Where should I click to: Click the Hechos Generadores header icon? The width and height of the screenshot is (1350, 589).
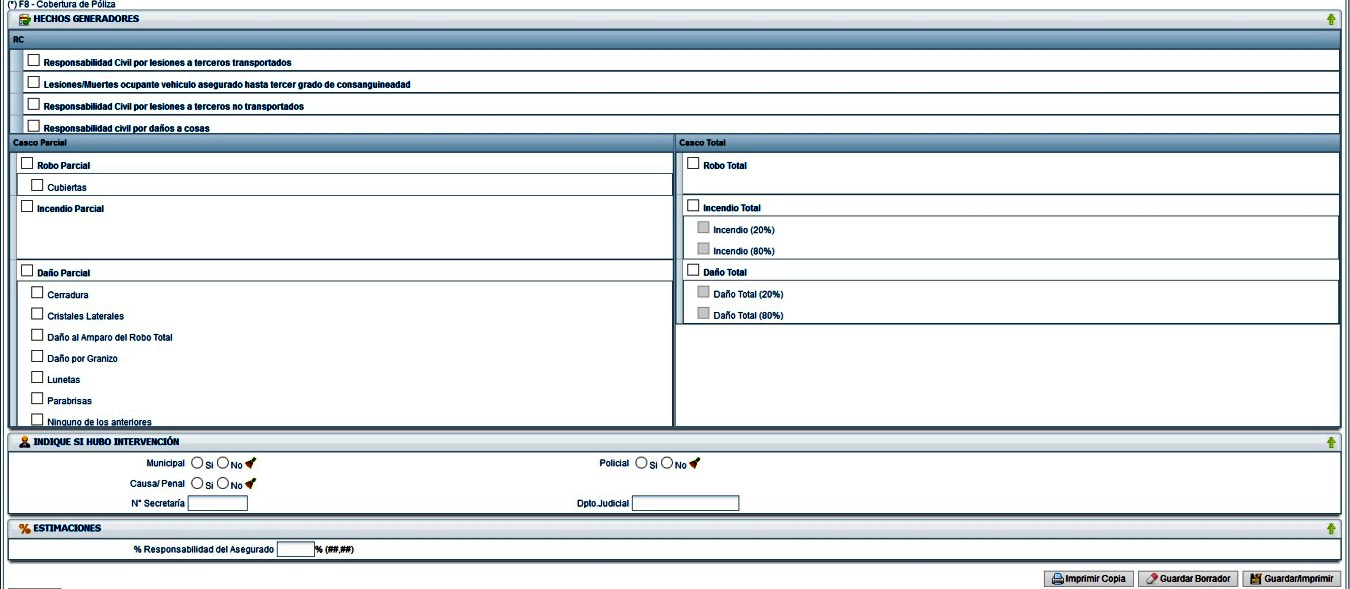pos(24,19)
